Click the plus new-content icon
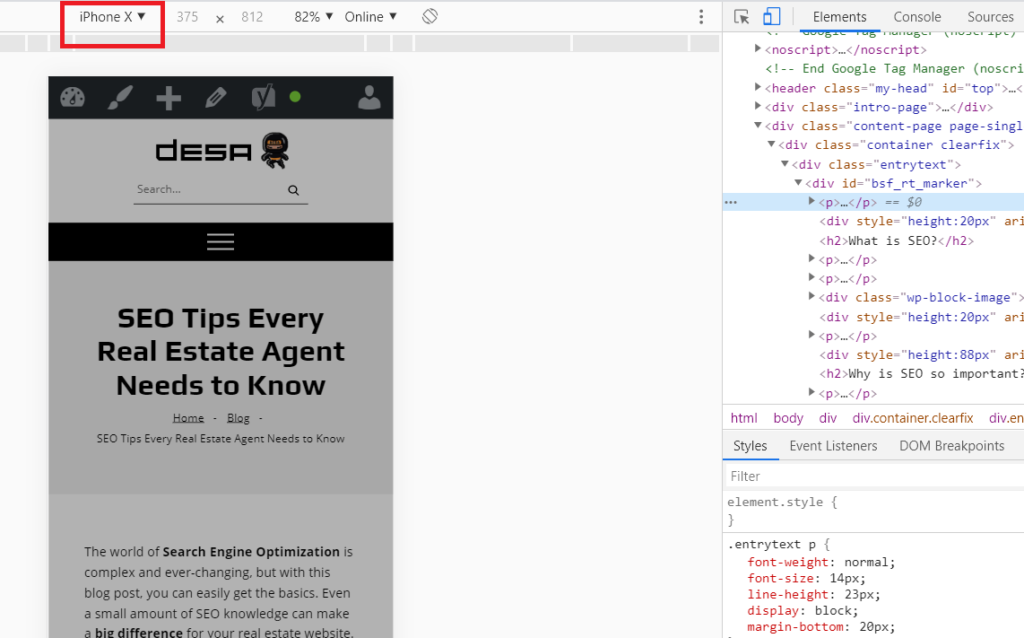 pos(168,98)
